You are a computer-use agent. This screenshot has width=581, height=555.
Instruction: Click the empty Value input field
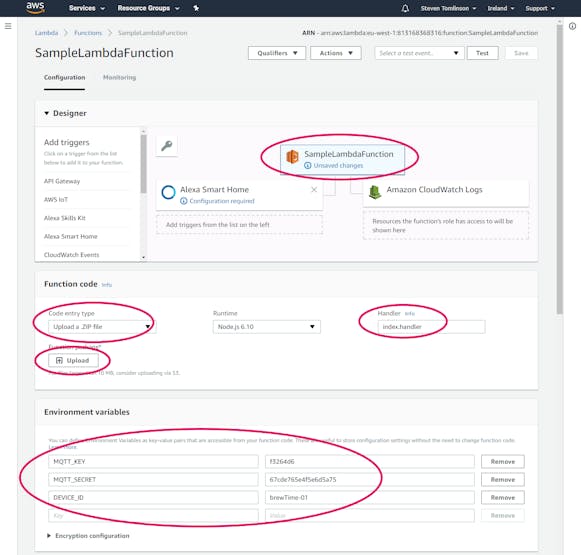[370, 516]
